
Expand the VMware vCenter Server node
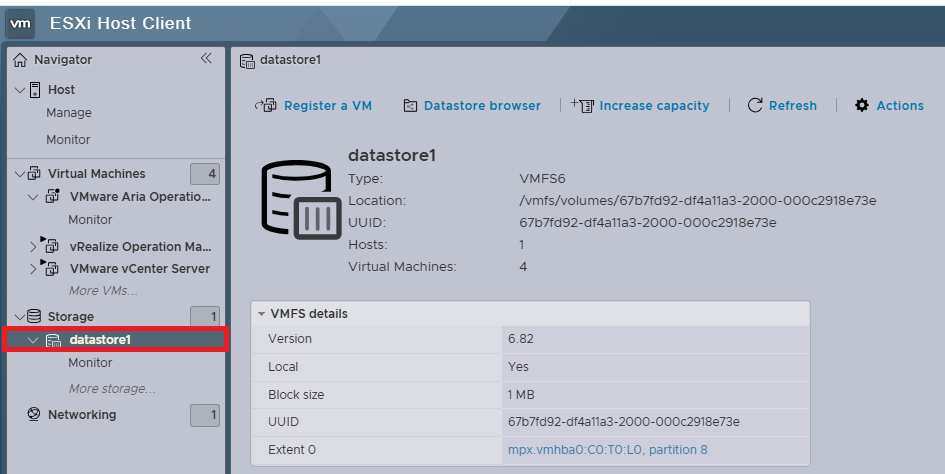[x=34, y=269]
